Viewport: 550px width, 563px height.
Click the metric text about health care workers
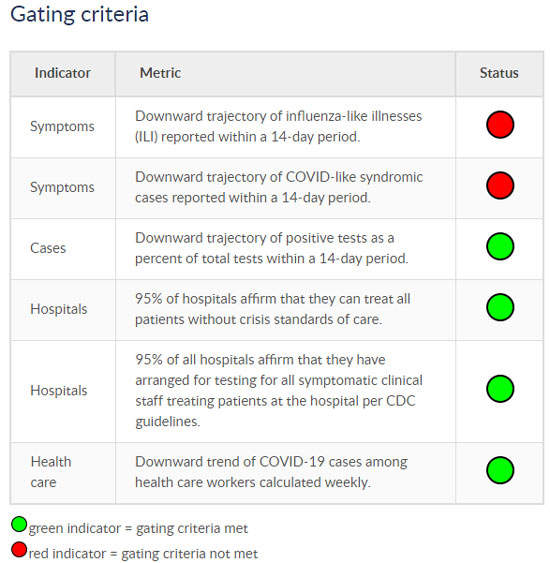coord(271,472)
